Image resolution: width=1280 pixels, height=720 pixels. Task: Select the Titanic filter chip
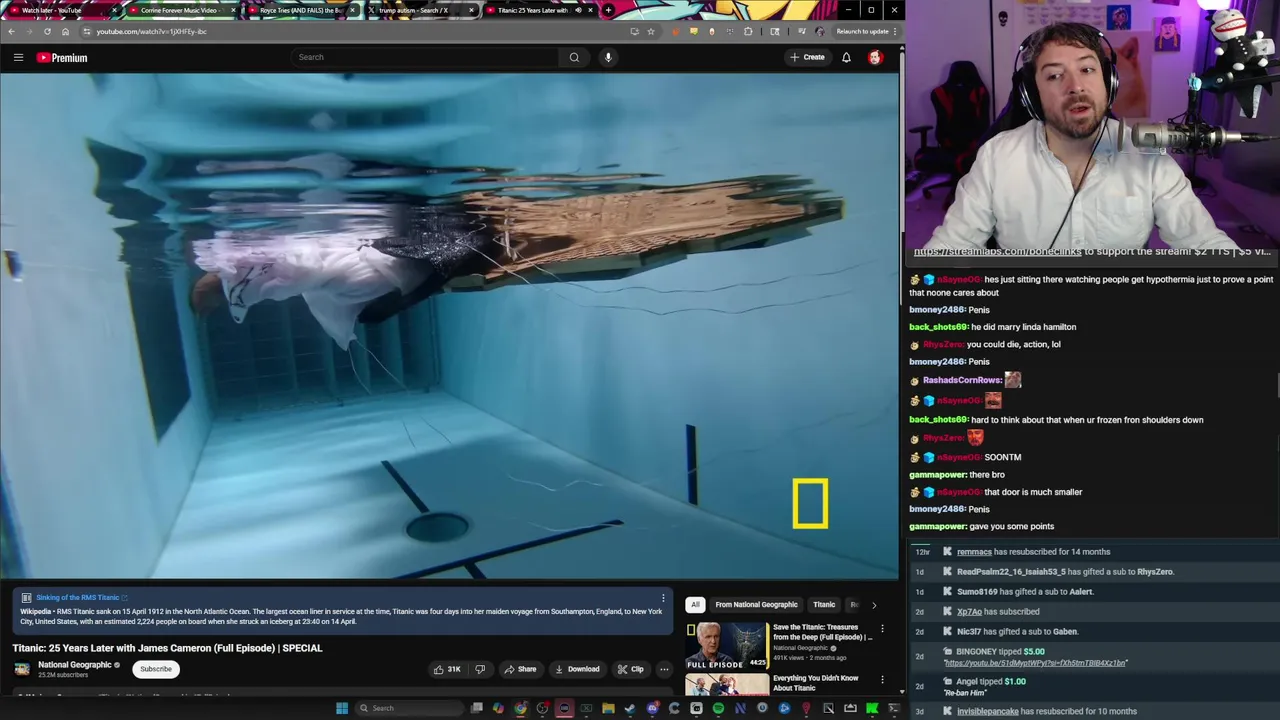point(824,605)
